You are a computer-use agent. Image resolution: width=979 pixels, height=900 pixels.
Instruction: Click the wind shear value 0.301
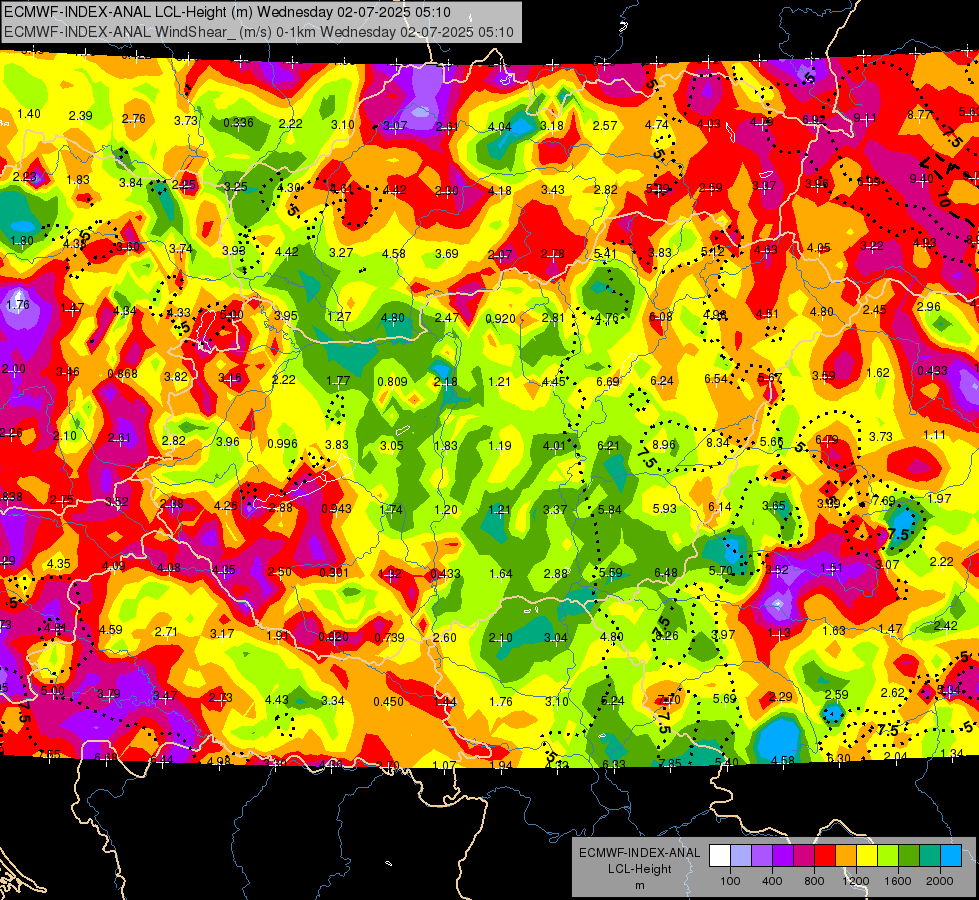coord(334,573)
